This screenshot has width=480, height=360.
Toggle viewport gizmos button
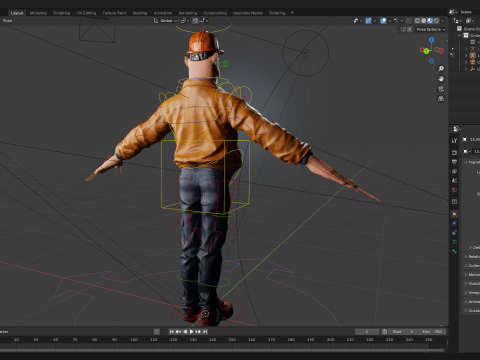tap(368, 21)
